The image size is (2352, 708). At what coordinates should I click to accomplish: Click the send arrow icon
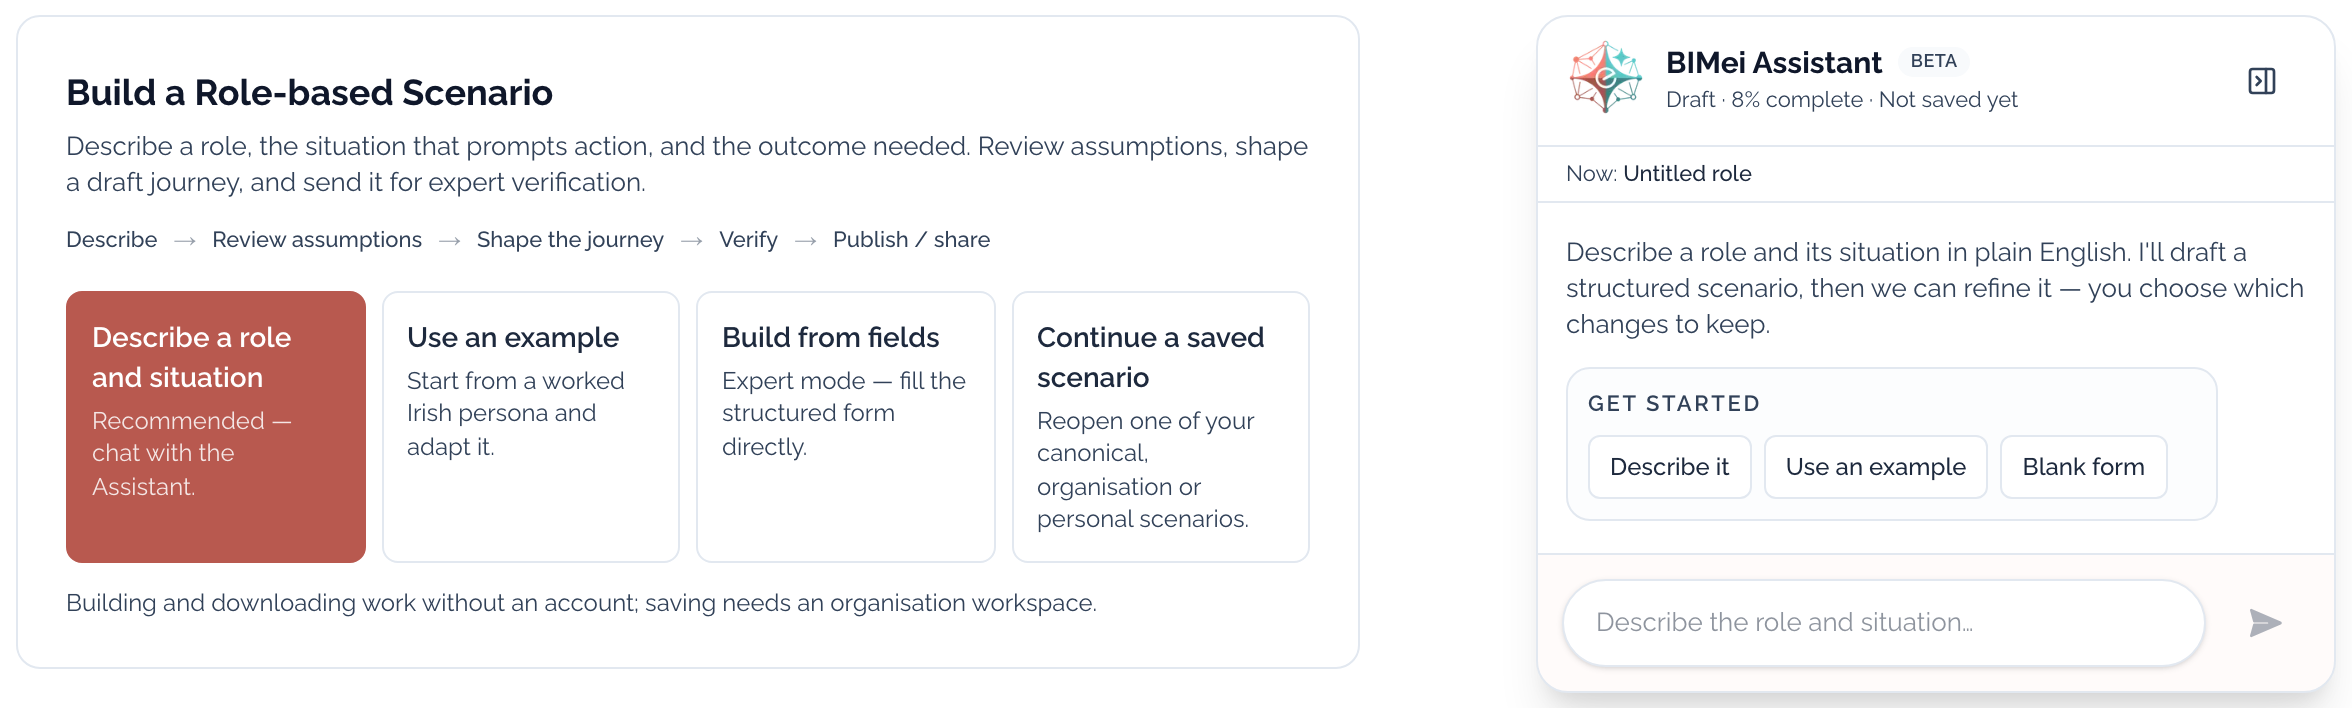(2264, 623)
